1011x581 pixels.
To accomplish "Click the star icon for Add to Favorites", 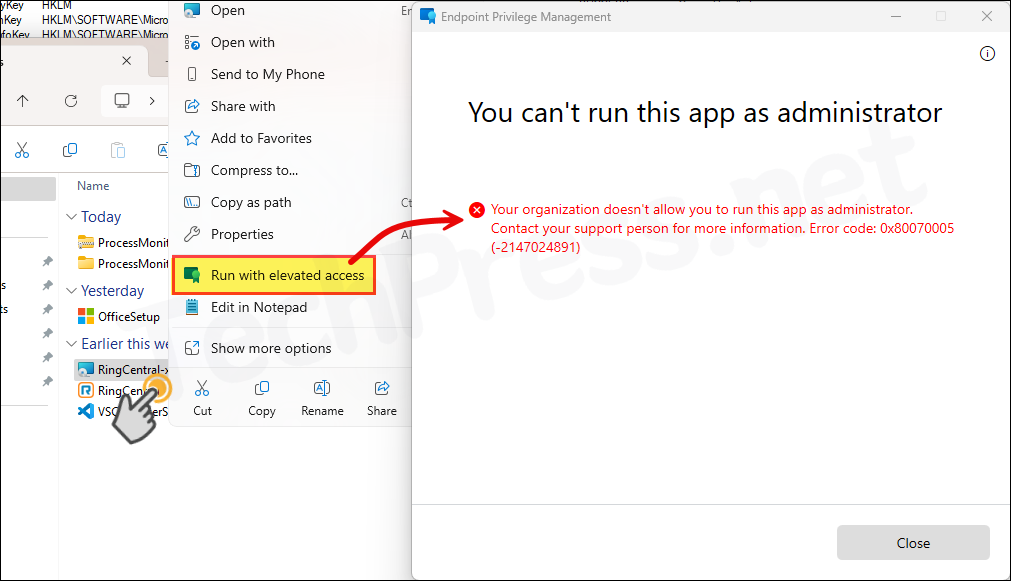I will point(192,138).
